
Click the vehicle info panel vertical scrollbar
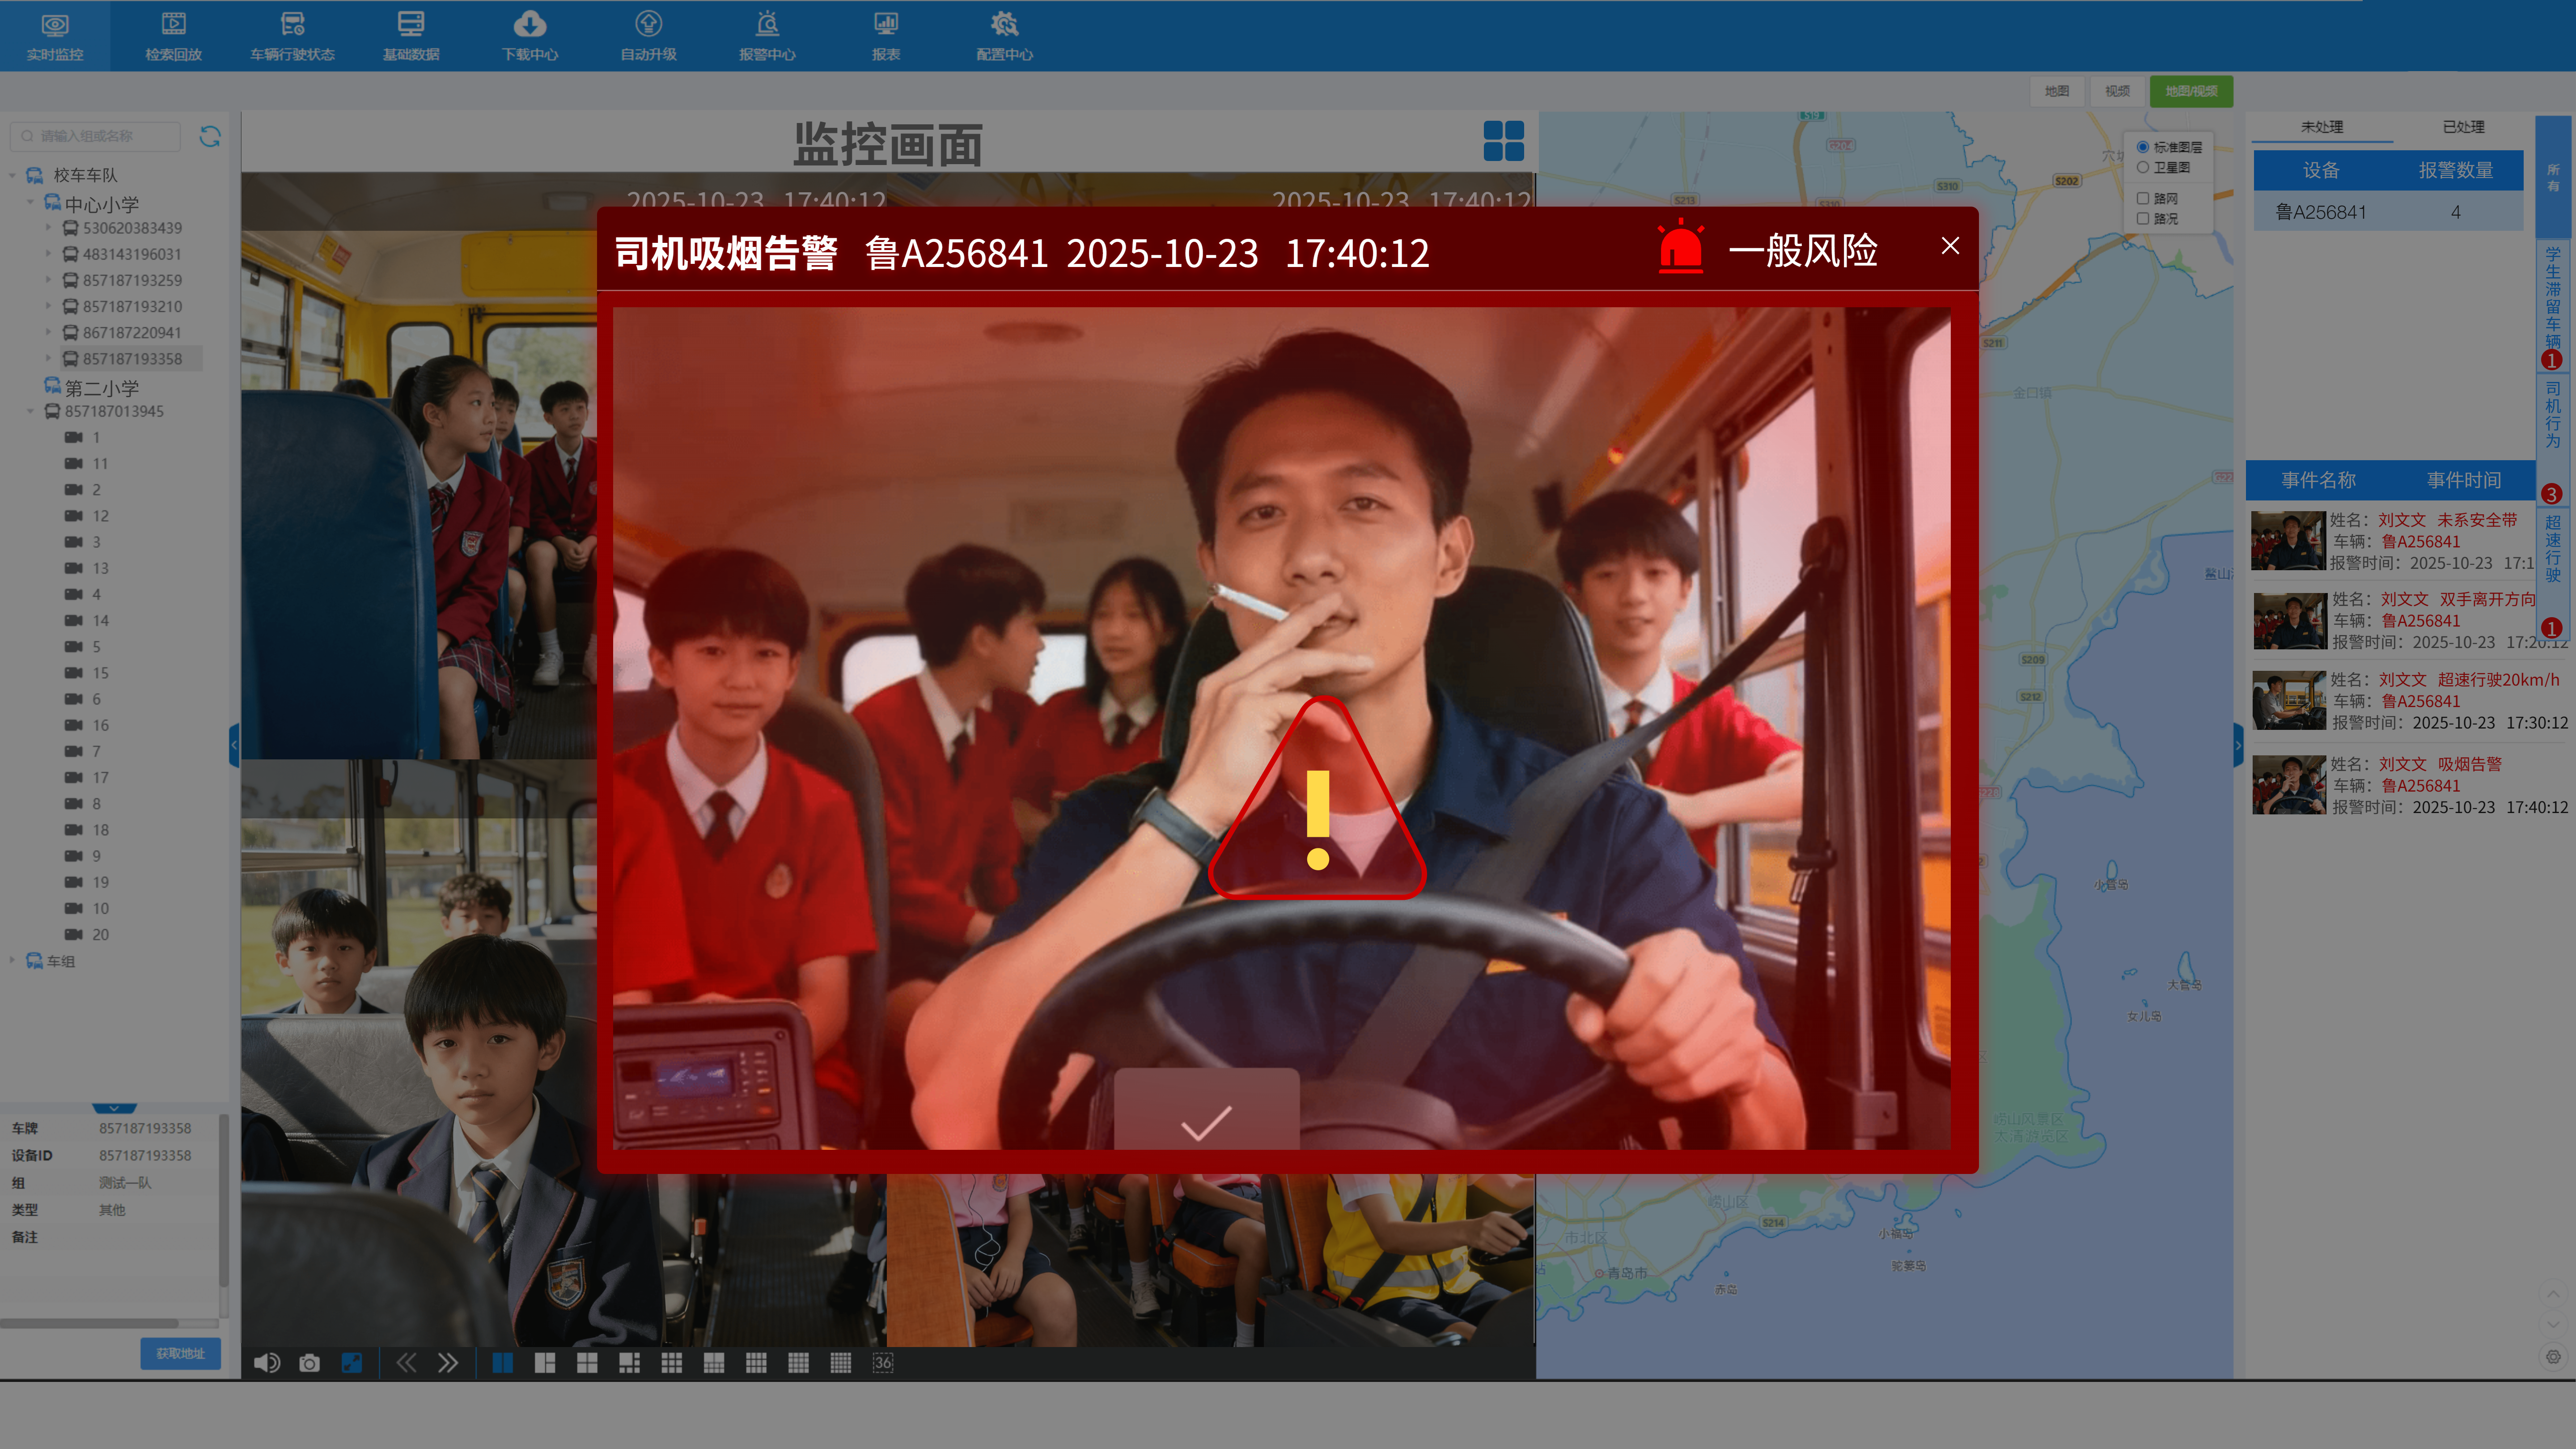point(223,1200)
